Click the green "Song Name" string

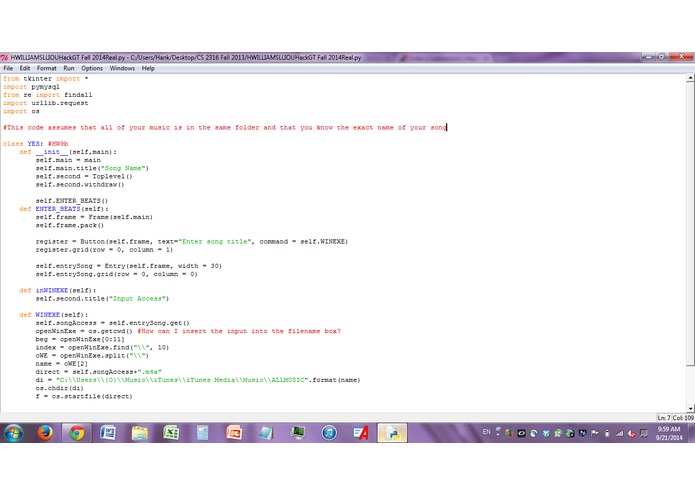click(123, 168)
